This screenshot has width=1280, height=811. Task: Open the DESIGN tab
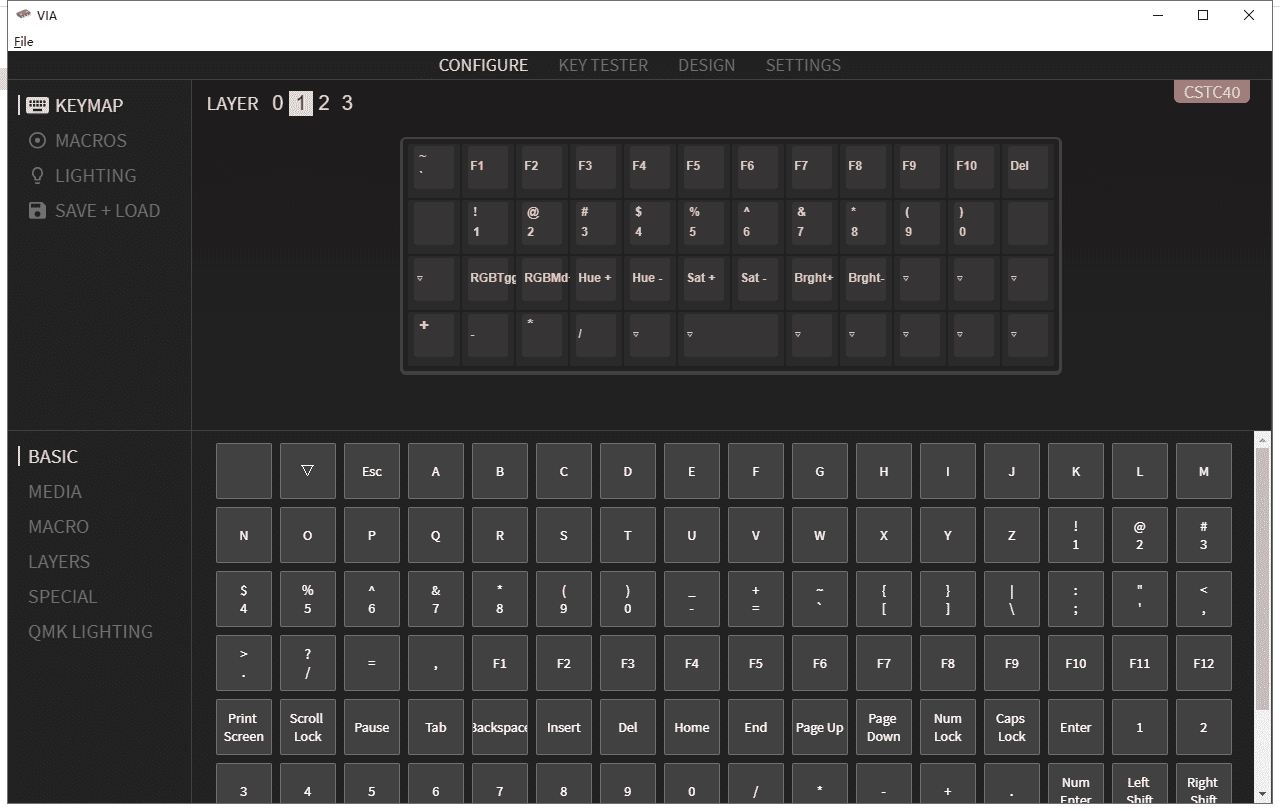pyautogui.click(x=707, y=65)
